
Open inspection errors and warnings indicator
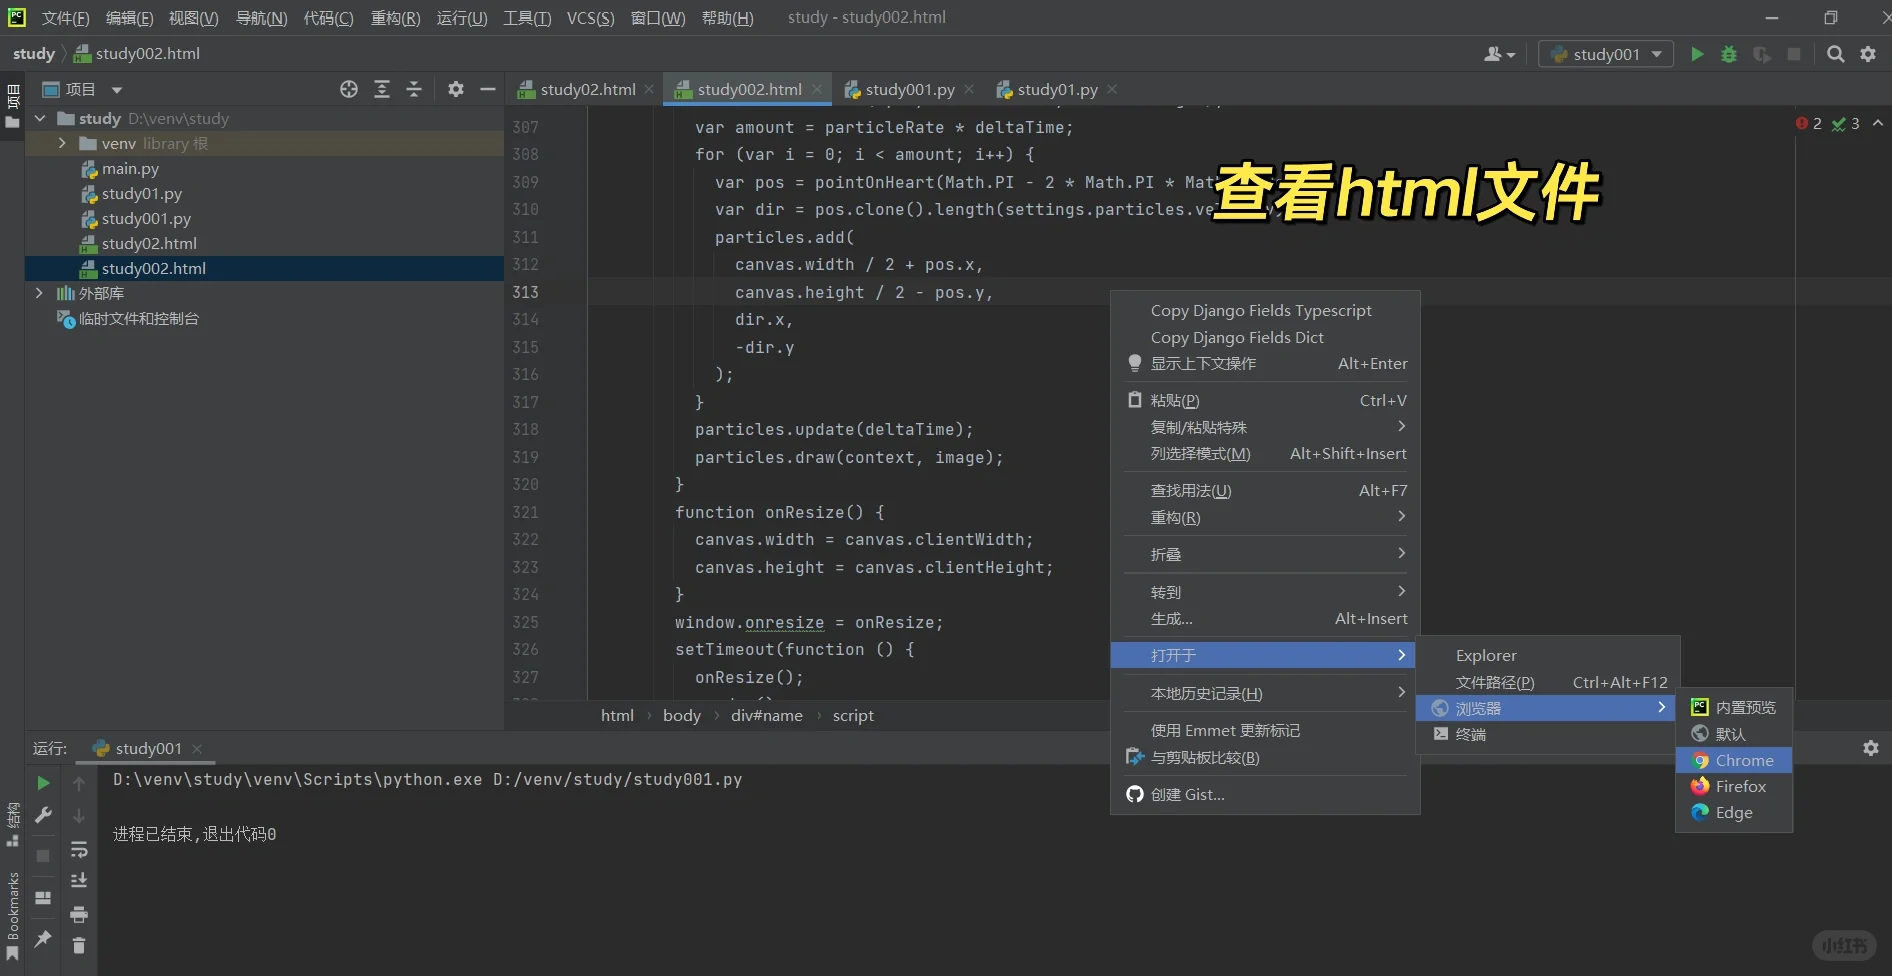[x=1828, y=124]
